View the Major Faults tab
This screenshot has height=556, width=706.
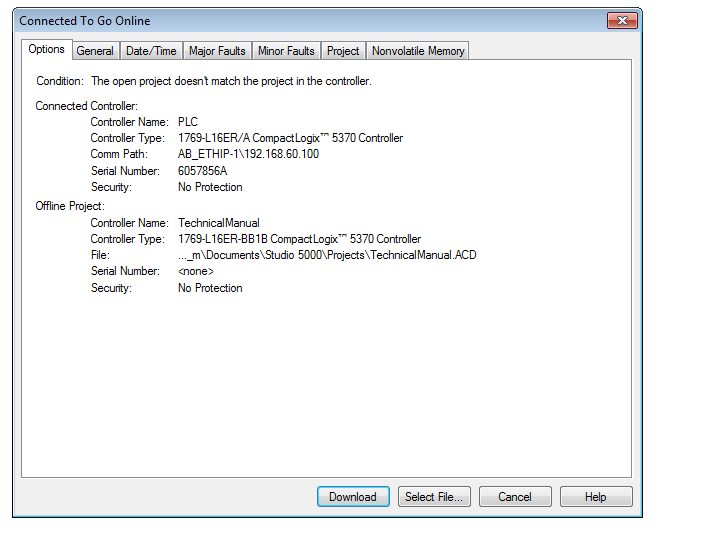(x=217, y=51)
